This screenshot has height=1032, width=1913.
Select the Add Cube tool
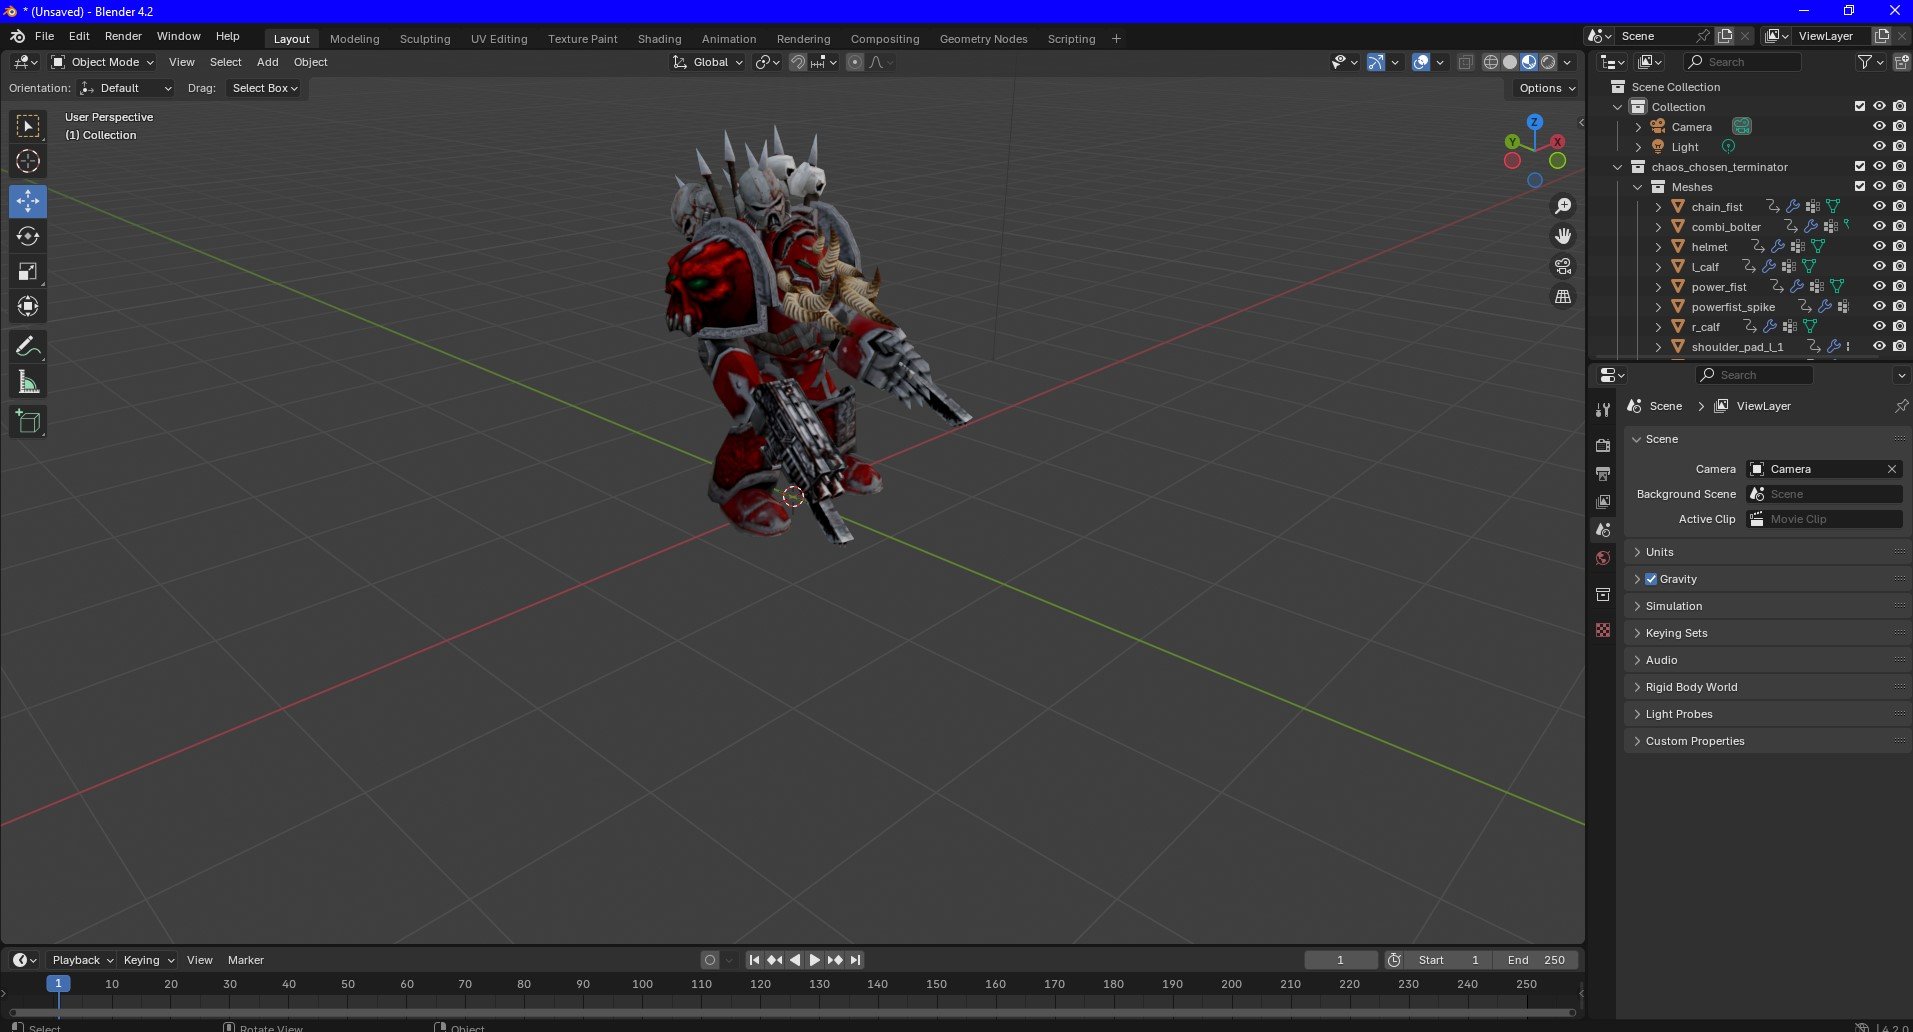point(28,421)
